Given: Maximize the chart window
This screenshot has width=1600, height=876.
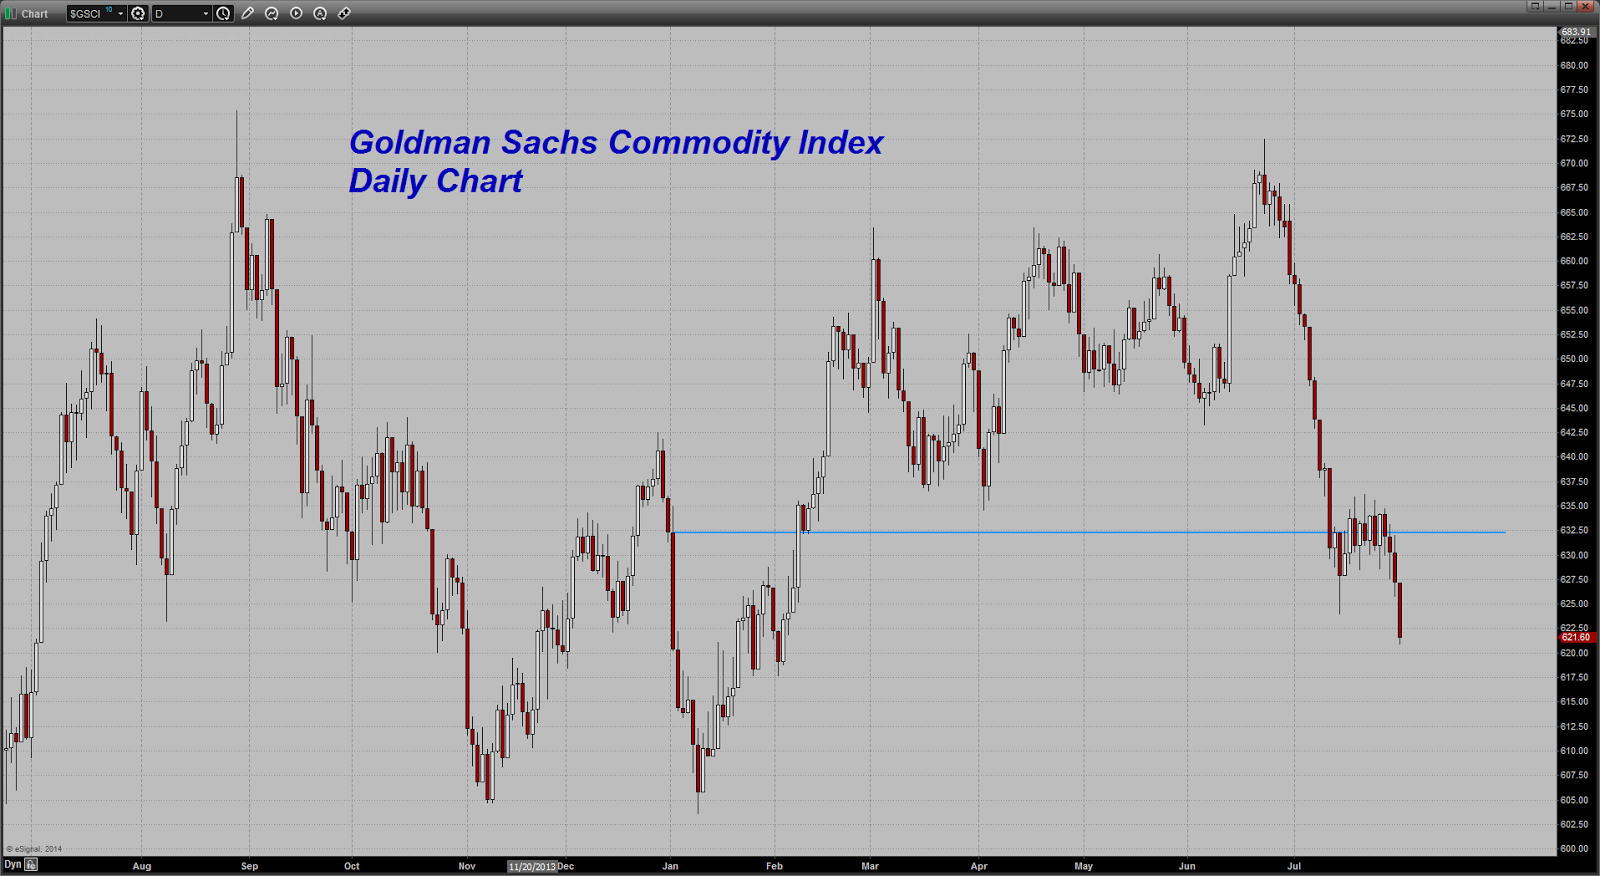Looking at the screenshot, I should (x=1568, y=6).
